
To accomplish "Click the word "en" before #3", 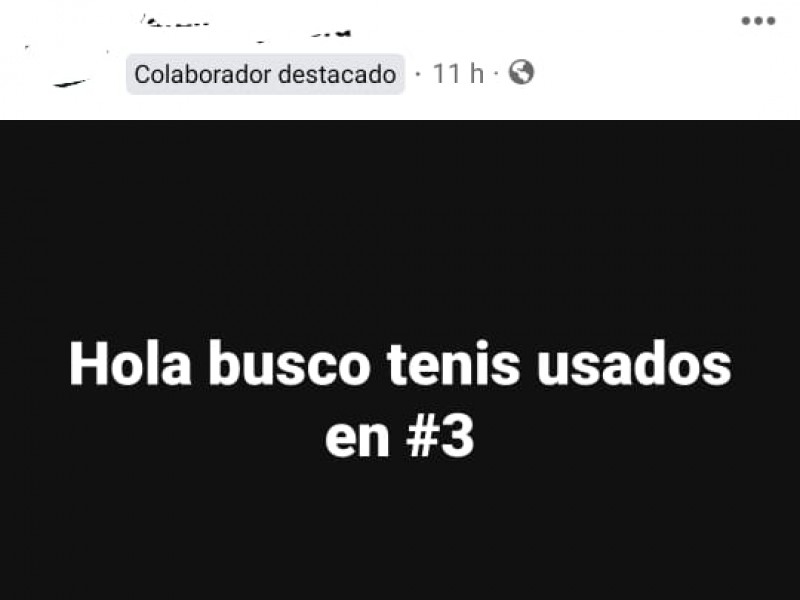I will (x=358, y=440).
